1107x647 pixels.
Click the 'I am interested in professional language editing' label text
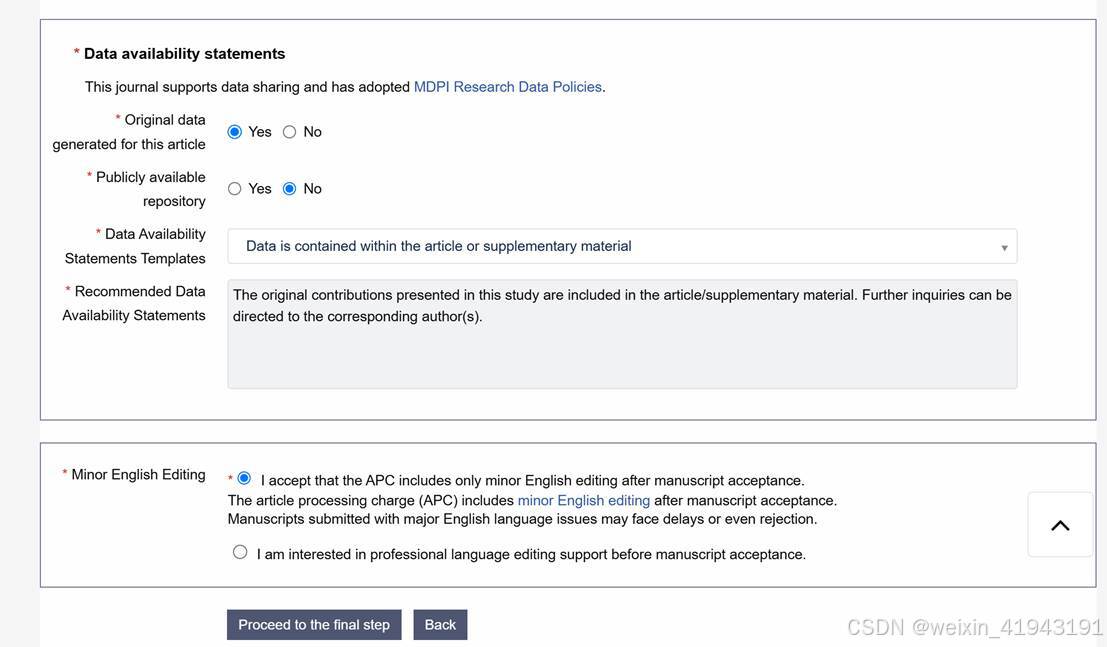pos(531,554)
